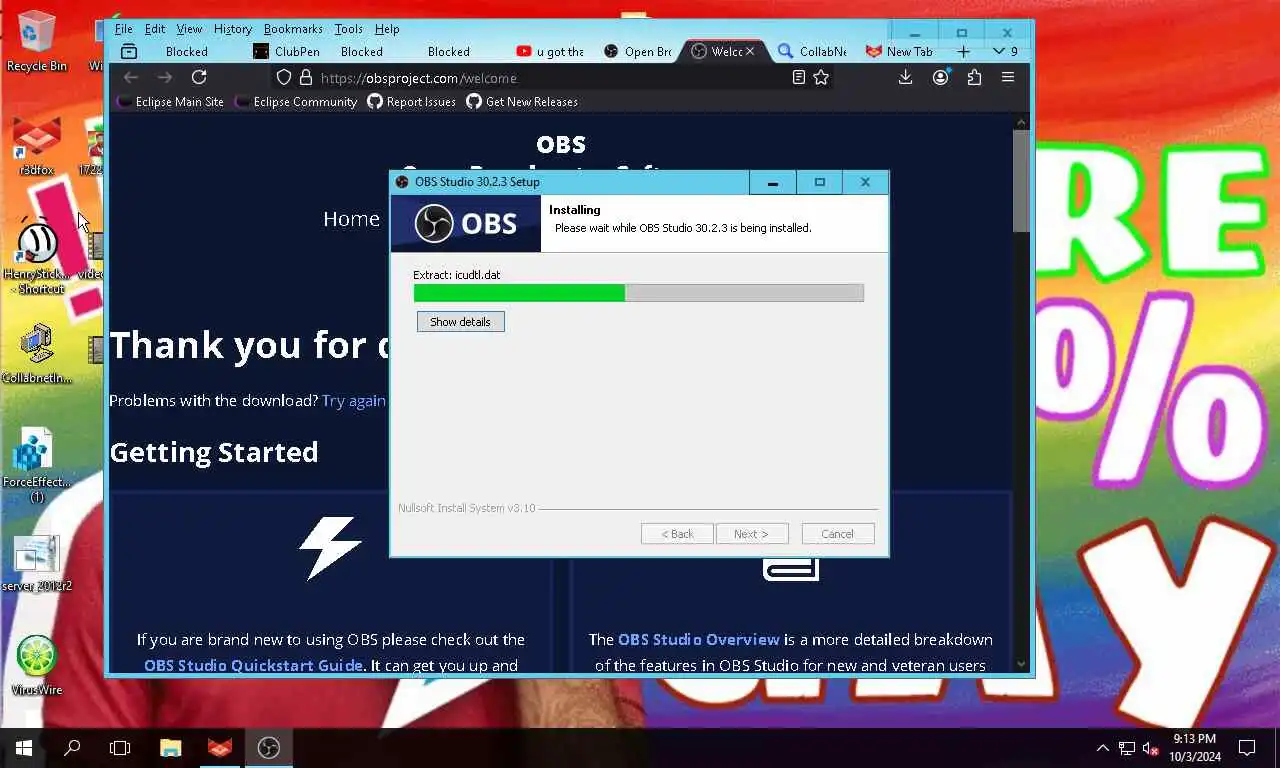This screenshot has width=1280, height=768.
Task: Open the OBS Studio Quickstart Guide link
Action: 254,665
